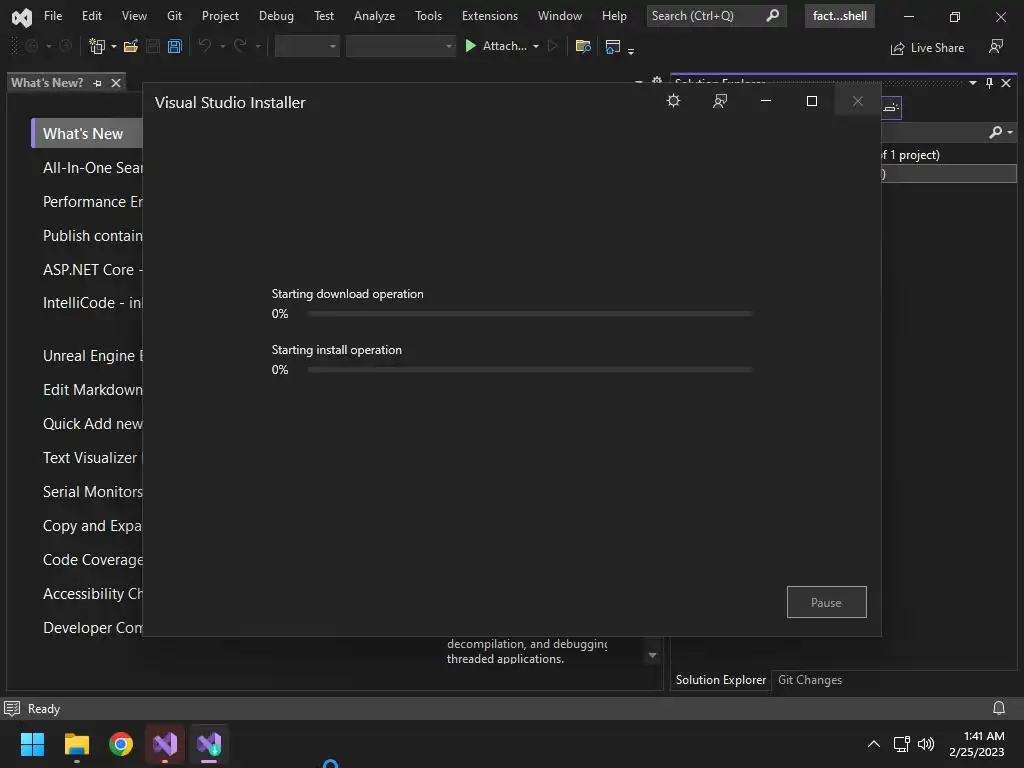The width and height of the screenshot is (1024, 768).
Task: Expand Solution Explorer search options arrow
Action: point(1010,132)
